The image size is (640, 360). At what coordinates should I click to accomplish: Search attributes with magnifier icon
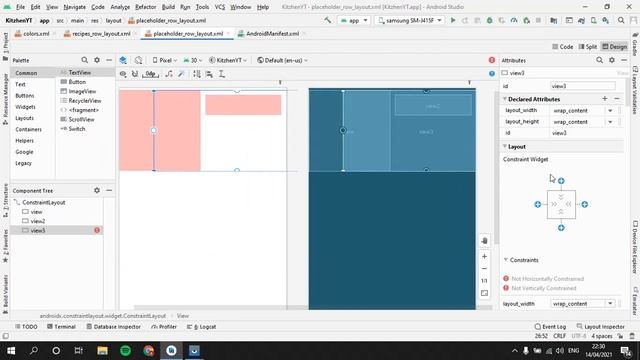pyautogui.click(x=599, y=60)
